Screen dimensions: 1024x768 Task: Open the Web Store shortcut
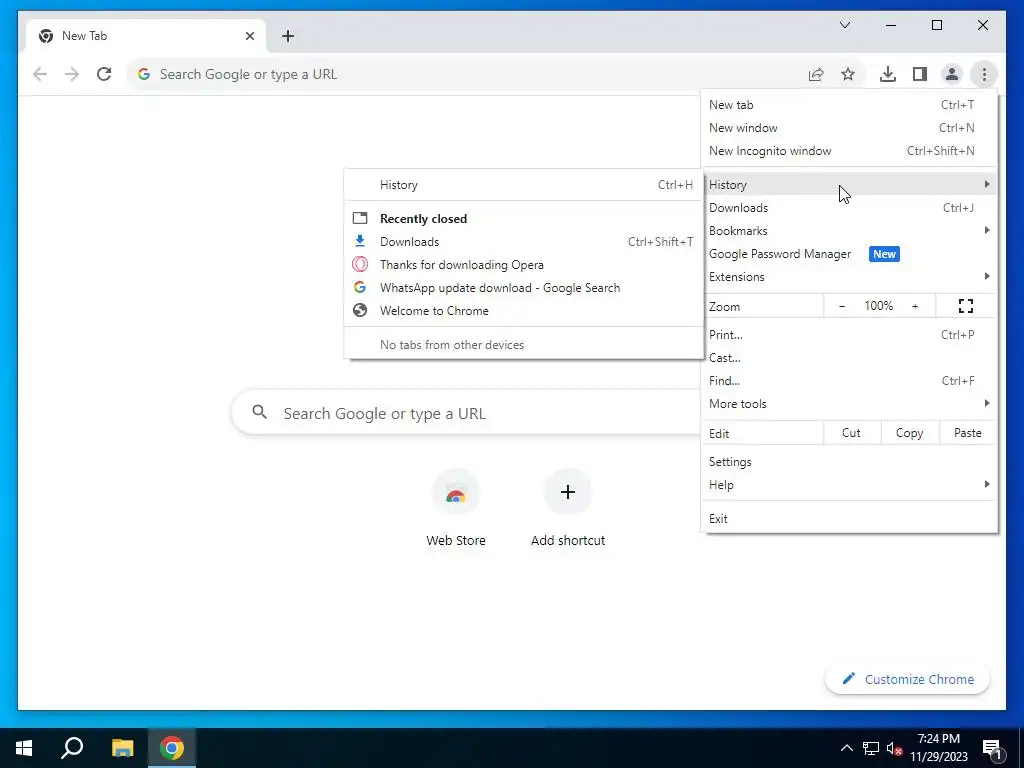click(456, 507)
